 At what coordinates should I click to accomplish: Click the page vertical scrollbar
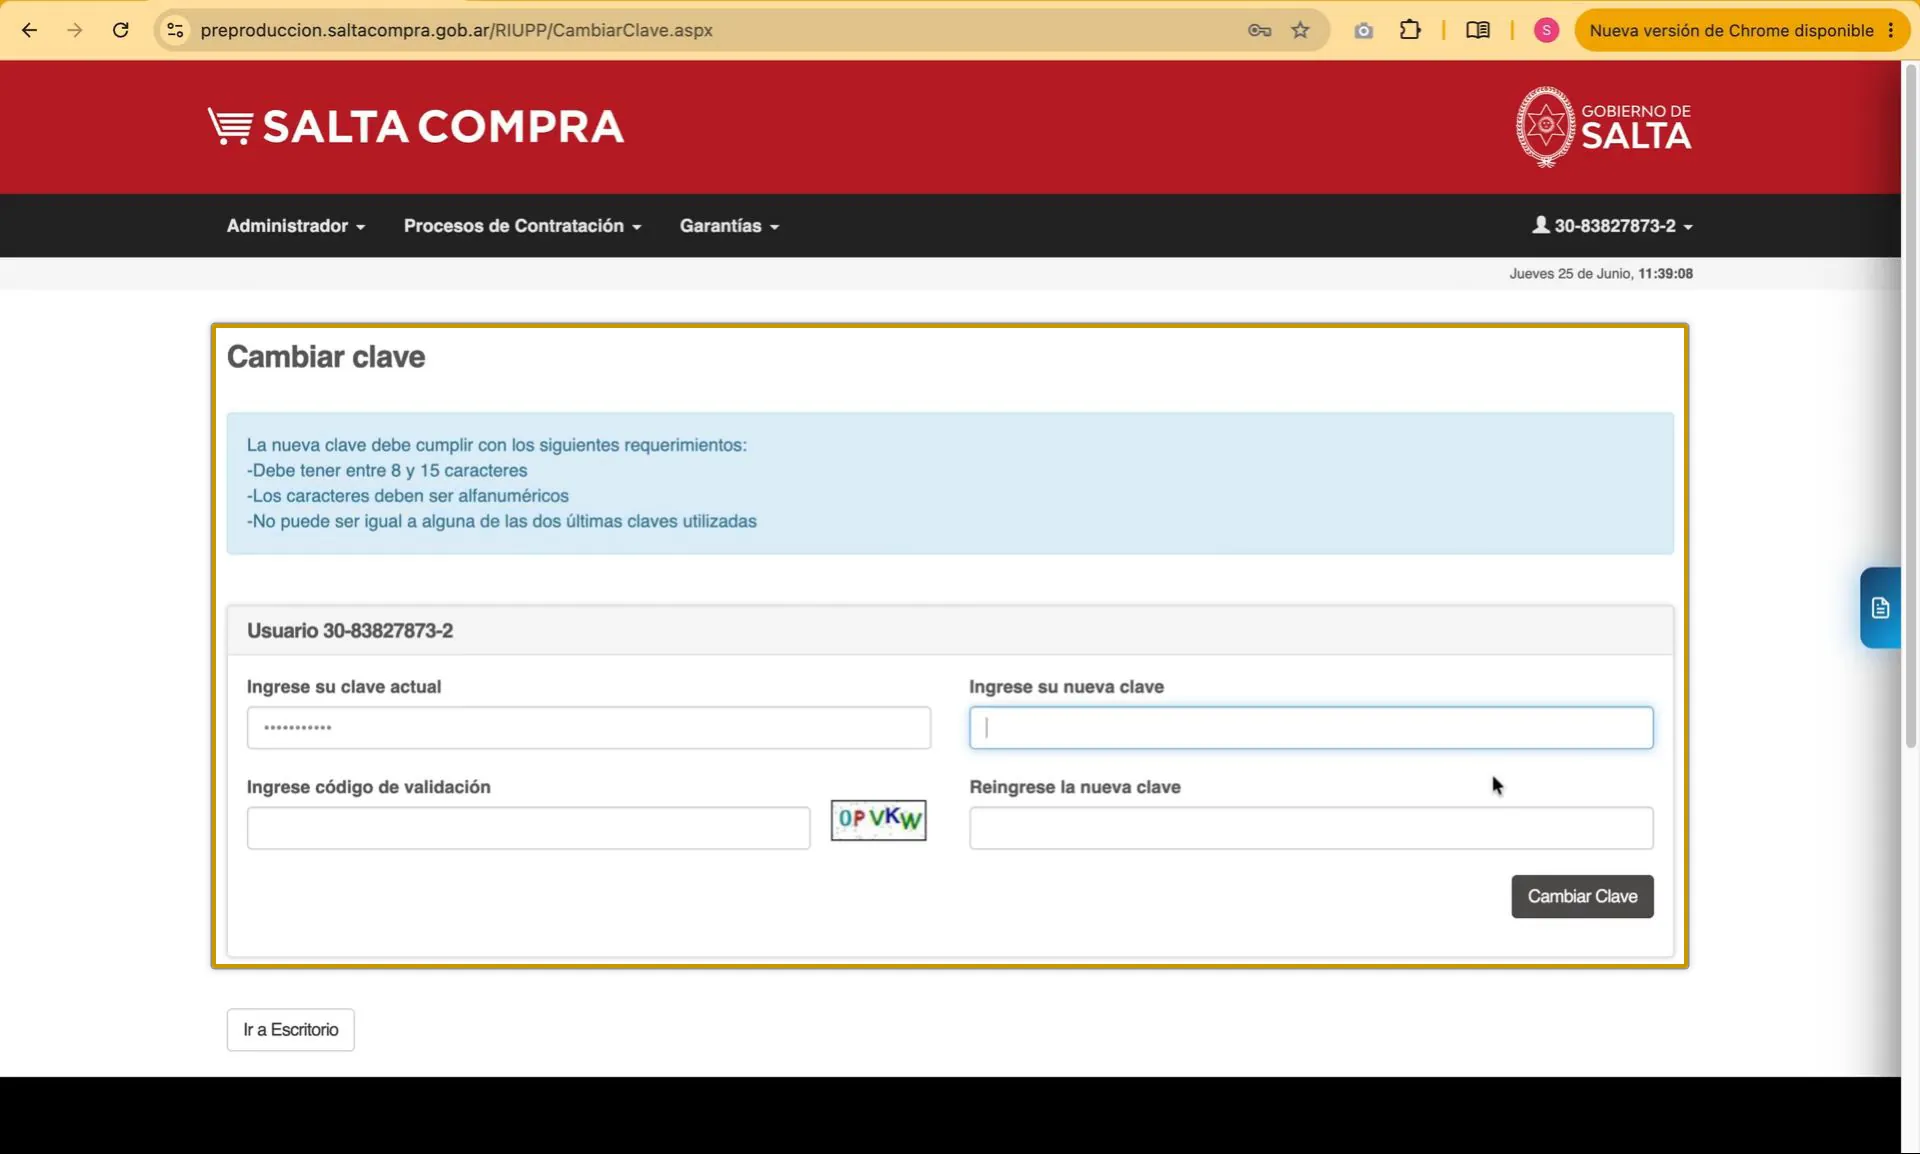pos(1910,405)
